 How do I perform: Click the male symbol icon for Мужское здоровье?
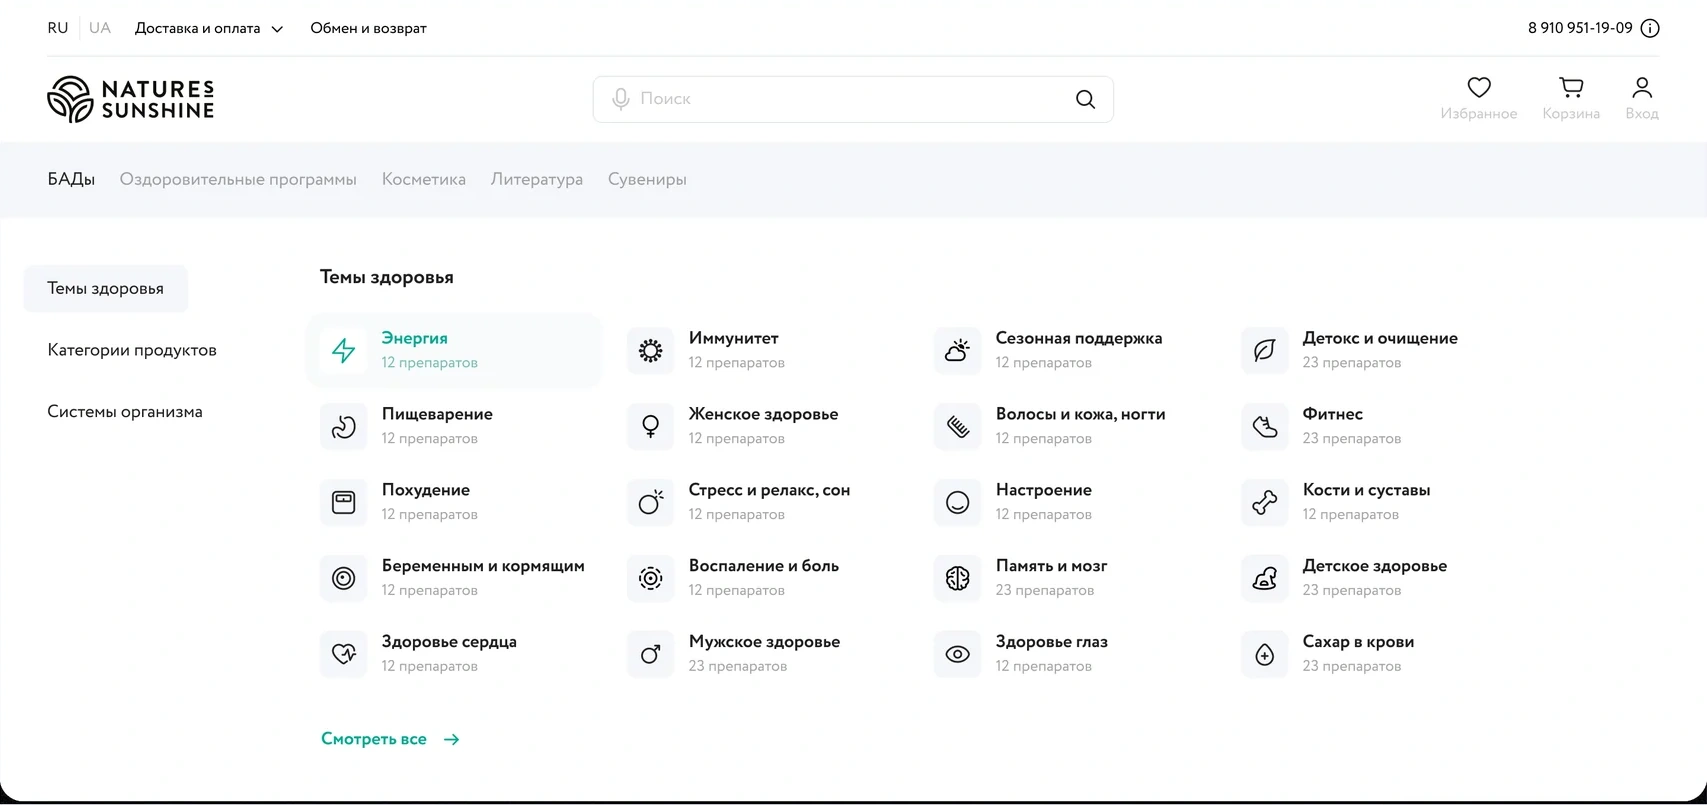point(650,654)
